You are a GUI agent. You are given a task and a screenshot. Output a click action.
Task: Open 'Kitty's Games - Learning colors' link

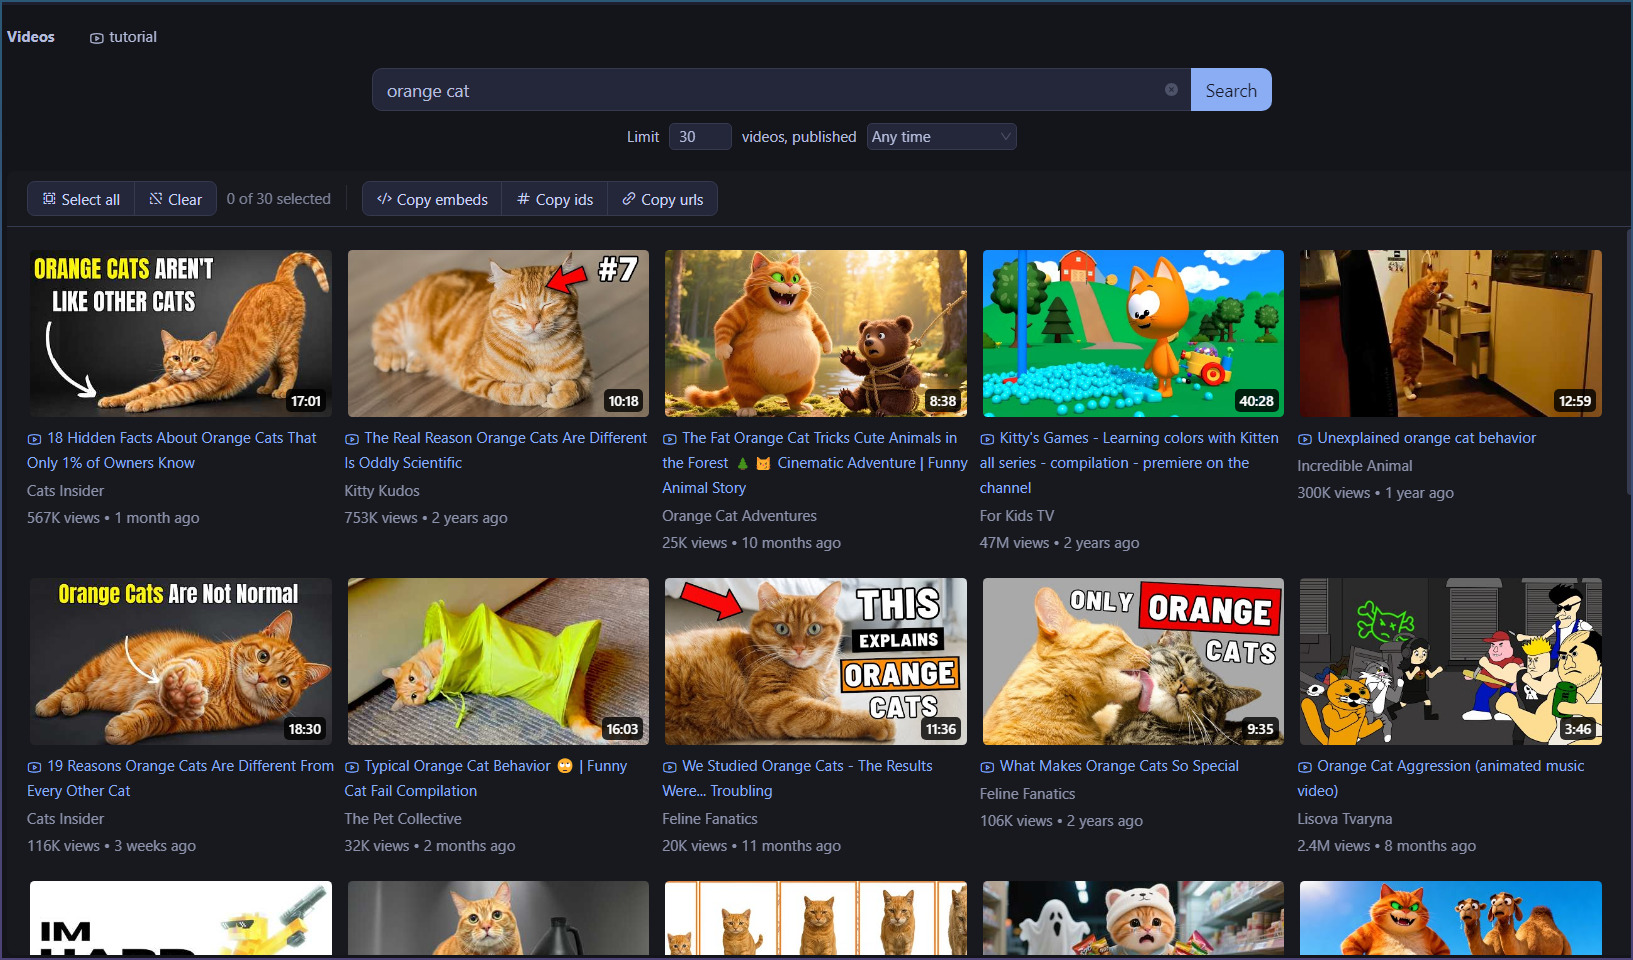pos(1129,463)
